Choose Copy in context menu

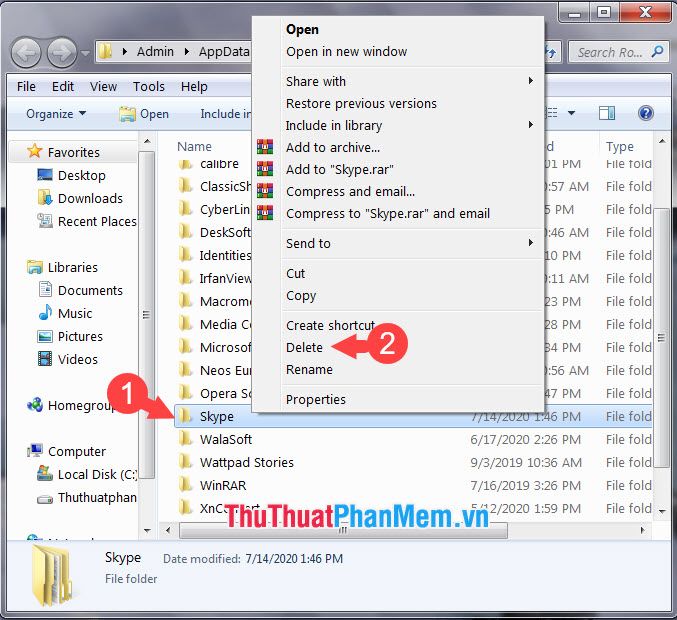point(301,296)
